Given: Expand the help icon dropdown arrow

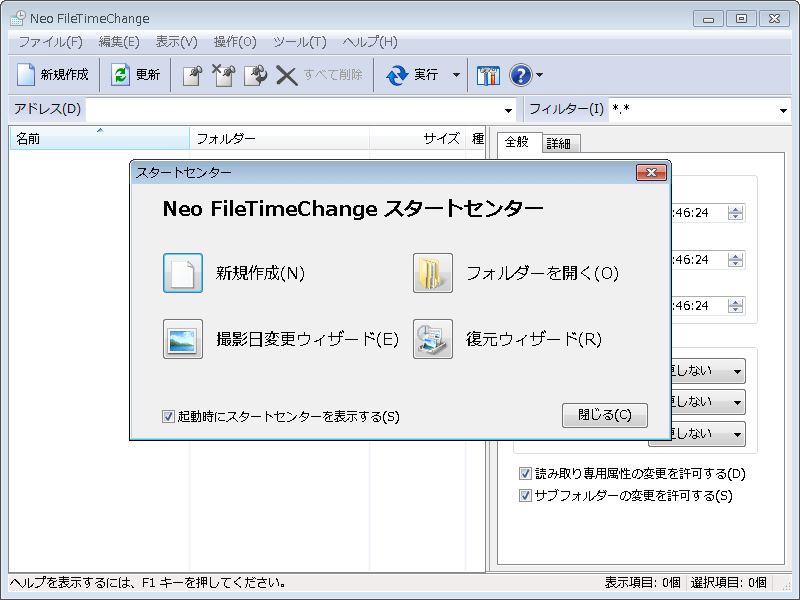Looking at the screenshot, I should [539, 75].
